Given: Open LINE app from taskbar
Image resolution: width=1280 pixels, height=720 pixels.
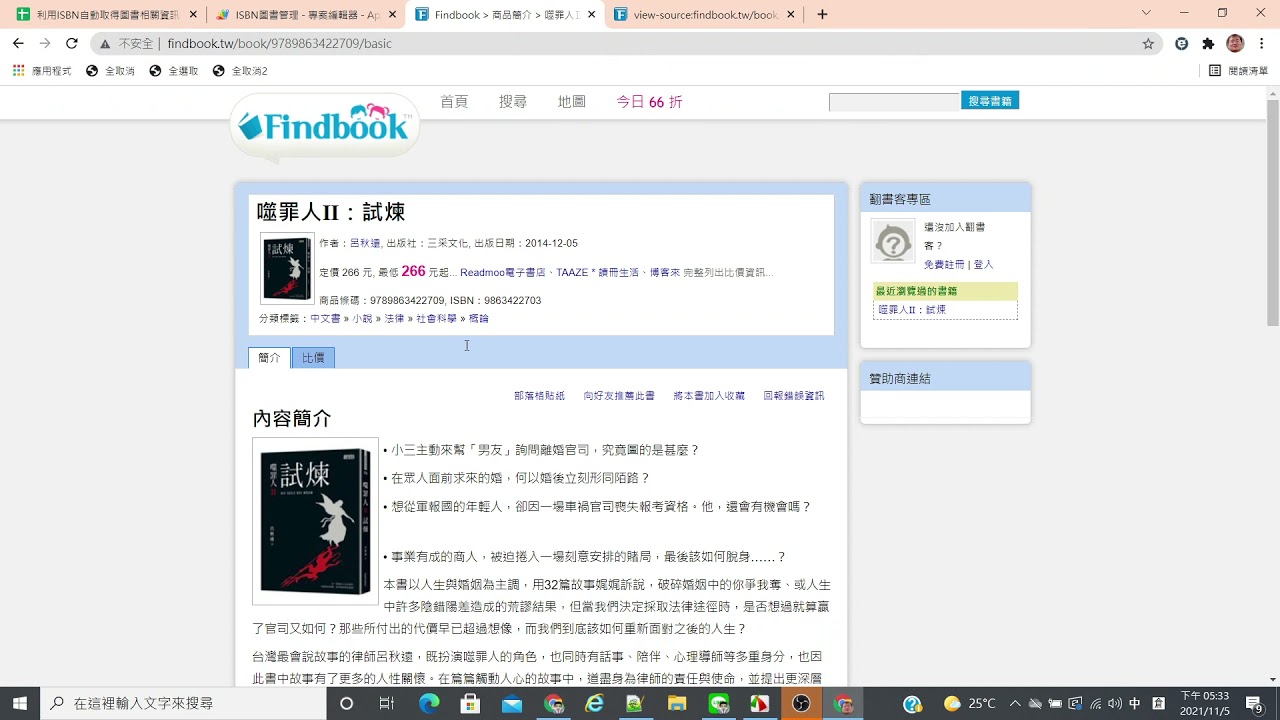Looking at the screenshot, I should 718,703.
